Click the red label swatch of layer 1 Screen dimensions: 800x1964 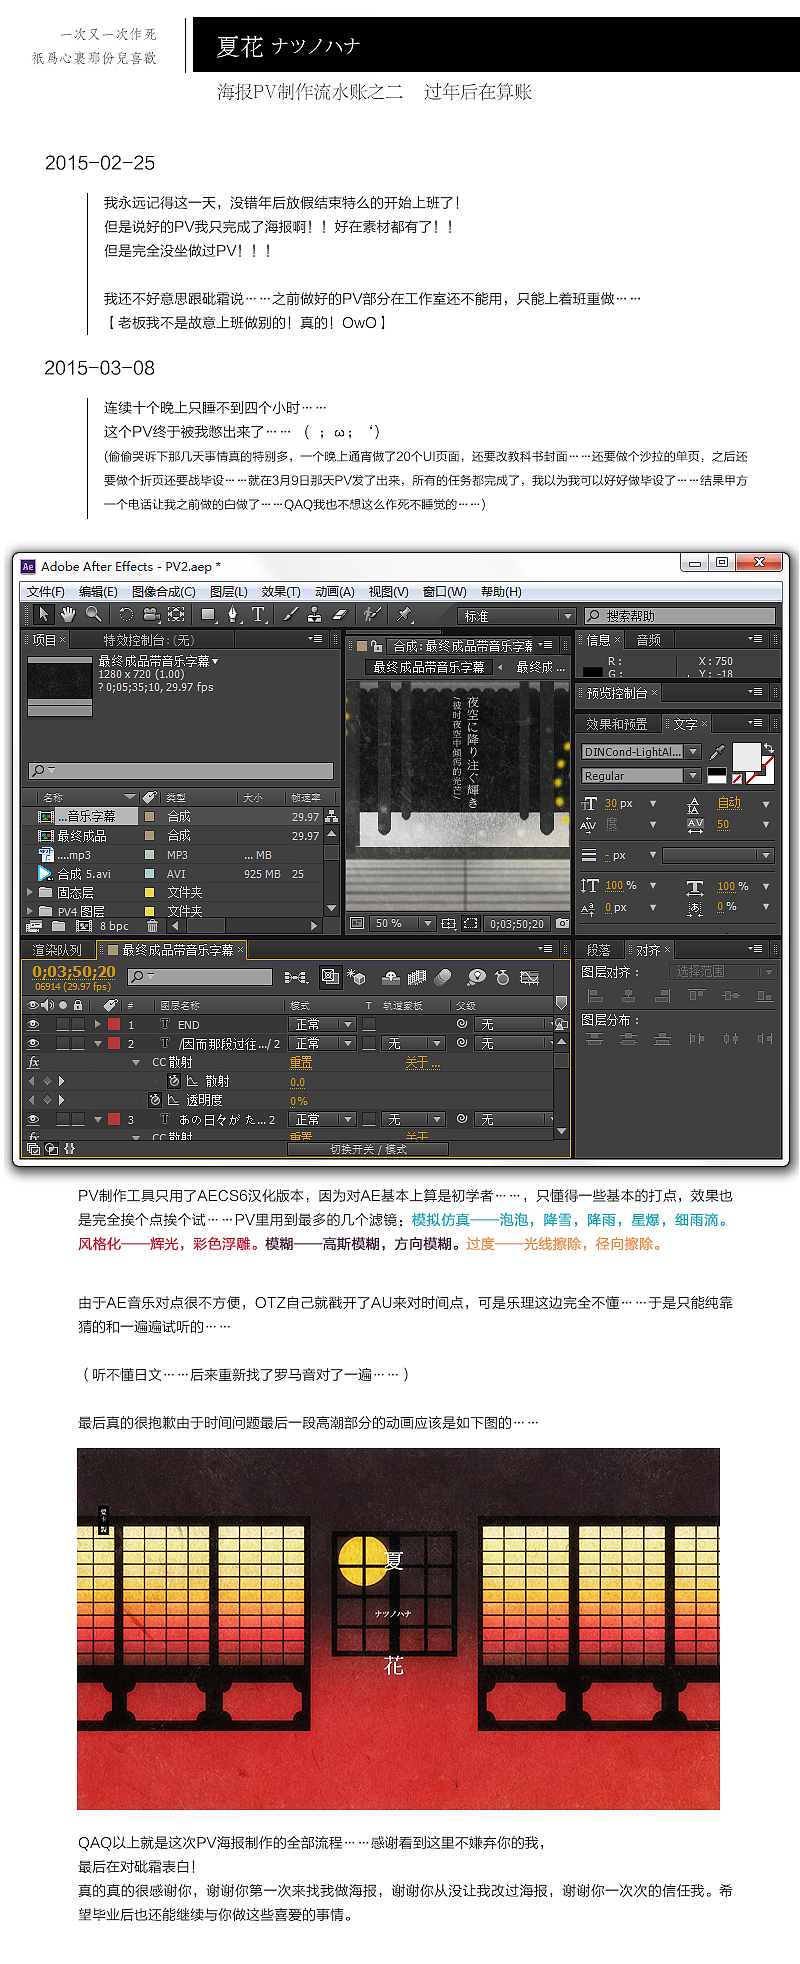click(x=114, y=1024)
